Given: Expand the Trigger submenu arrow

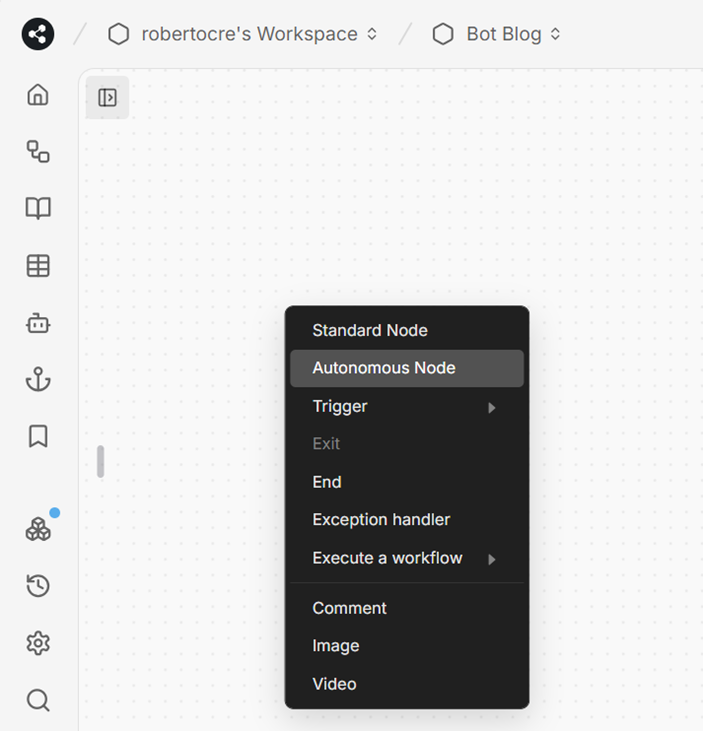Looking at the screenshot, I should pyautogui.click(x=491, y=408).
